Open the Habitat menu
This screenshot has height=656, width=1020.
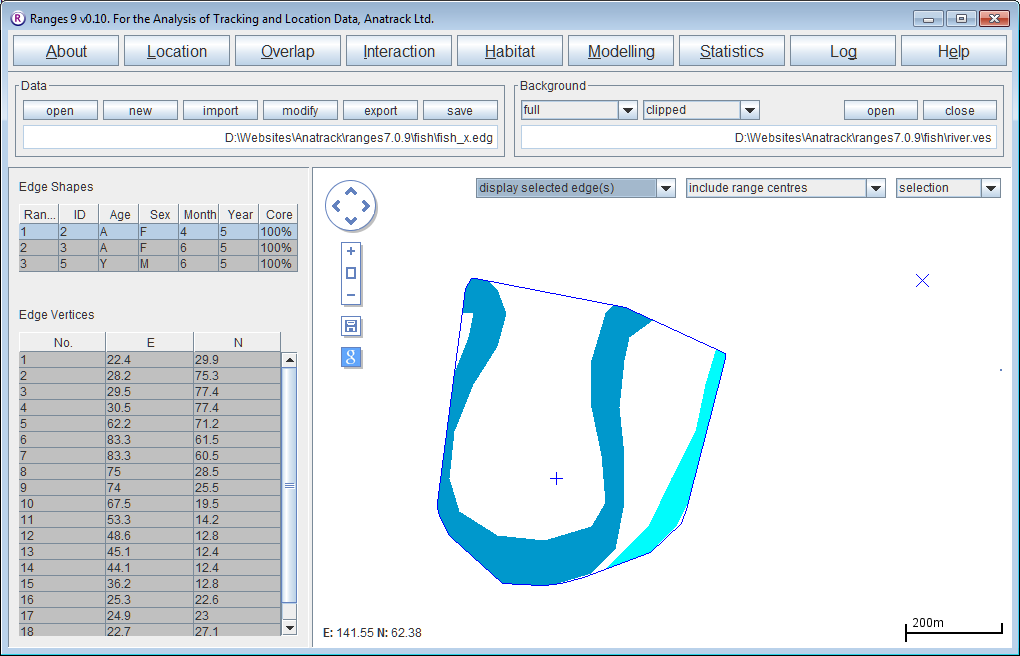pyautogui.click(x=510, y=52)
